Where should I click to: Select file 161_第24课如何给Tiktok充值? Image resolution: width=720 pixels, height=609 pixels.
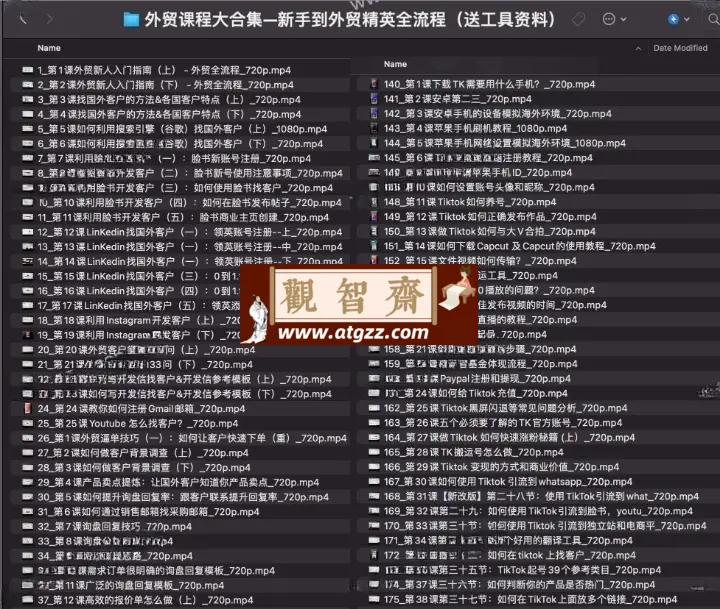tap(475, 393)
